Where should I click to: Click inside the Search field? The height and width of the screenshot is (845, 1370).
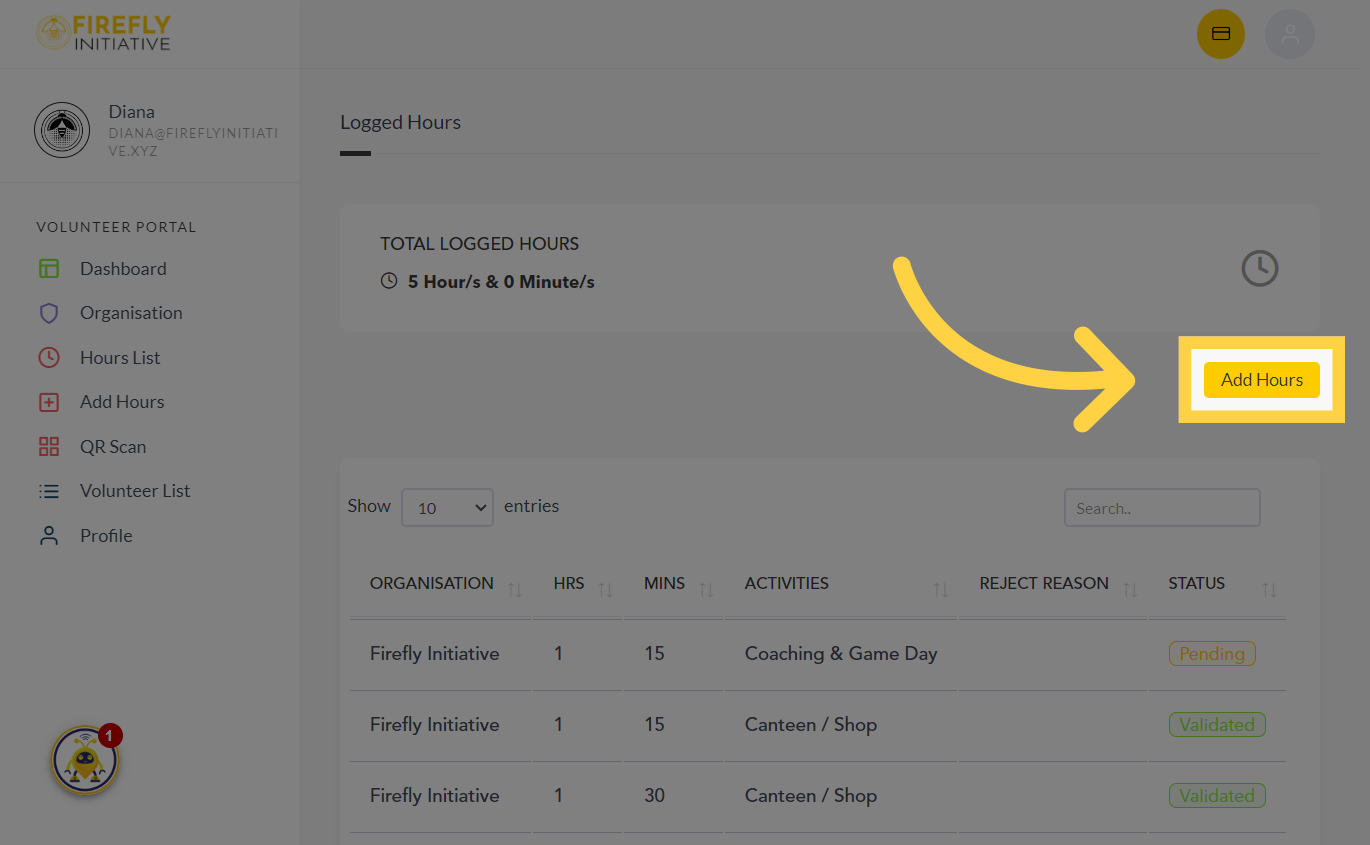click(x=1161, y=507)
